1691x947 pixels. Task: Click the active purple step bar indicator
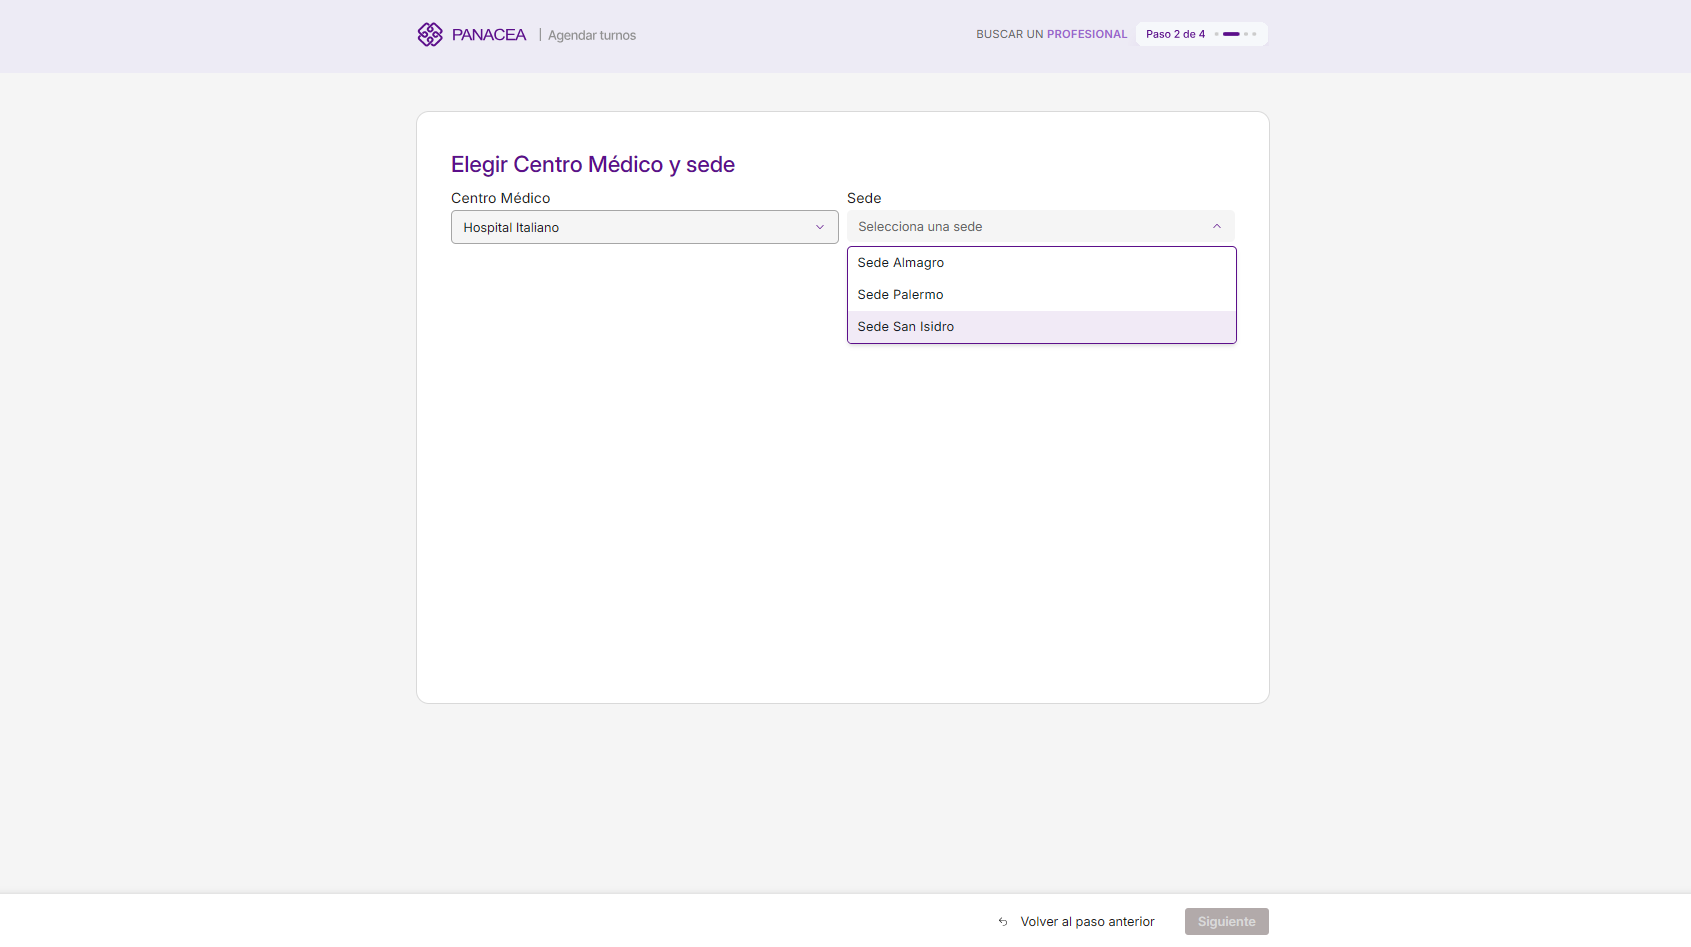point(1231,34)
